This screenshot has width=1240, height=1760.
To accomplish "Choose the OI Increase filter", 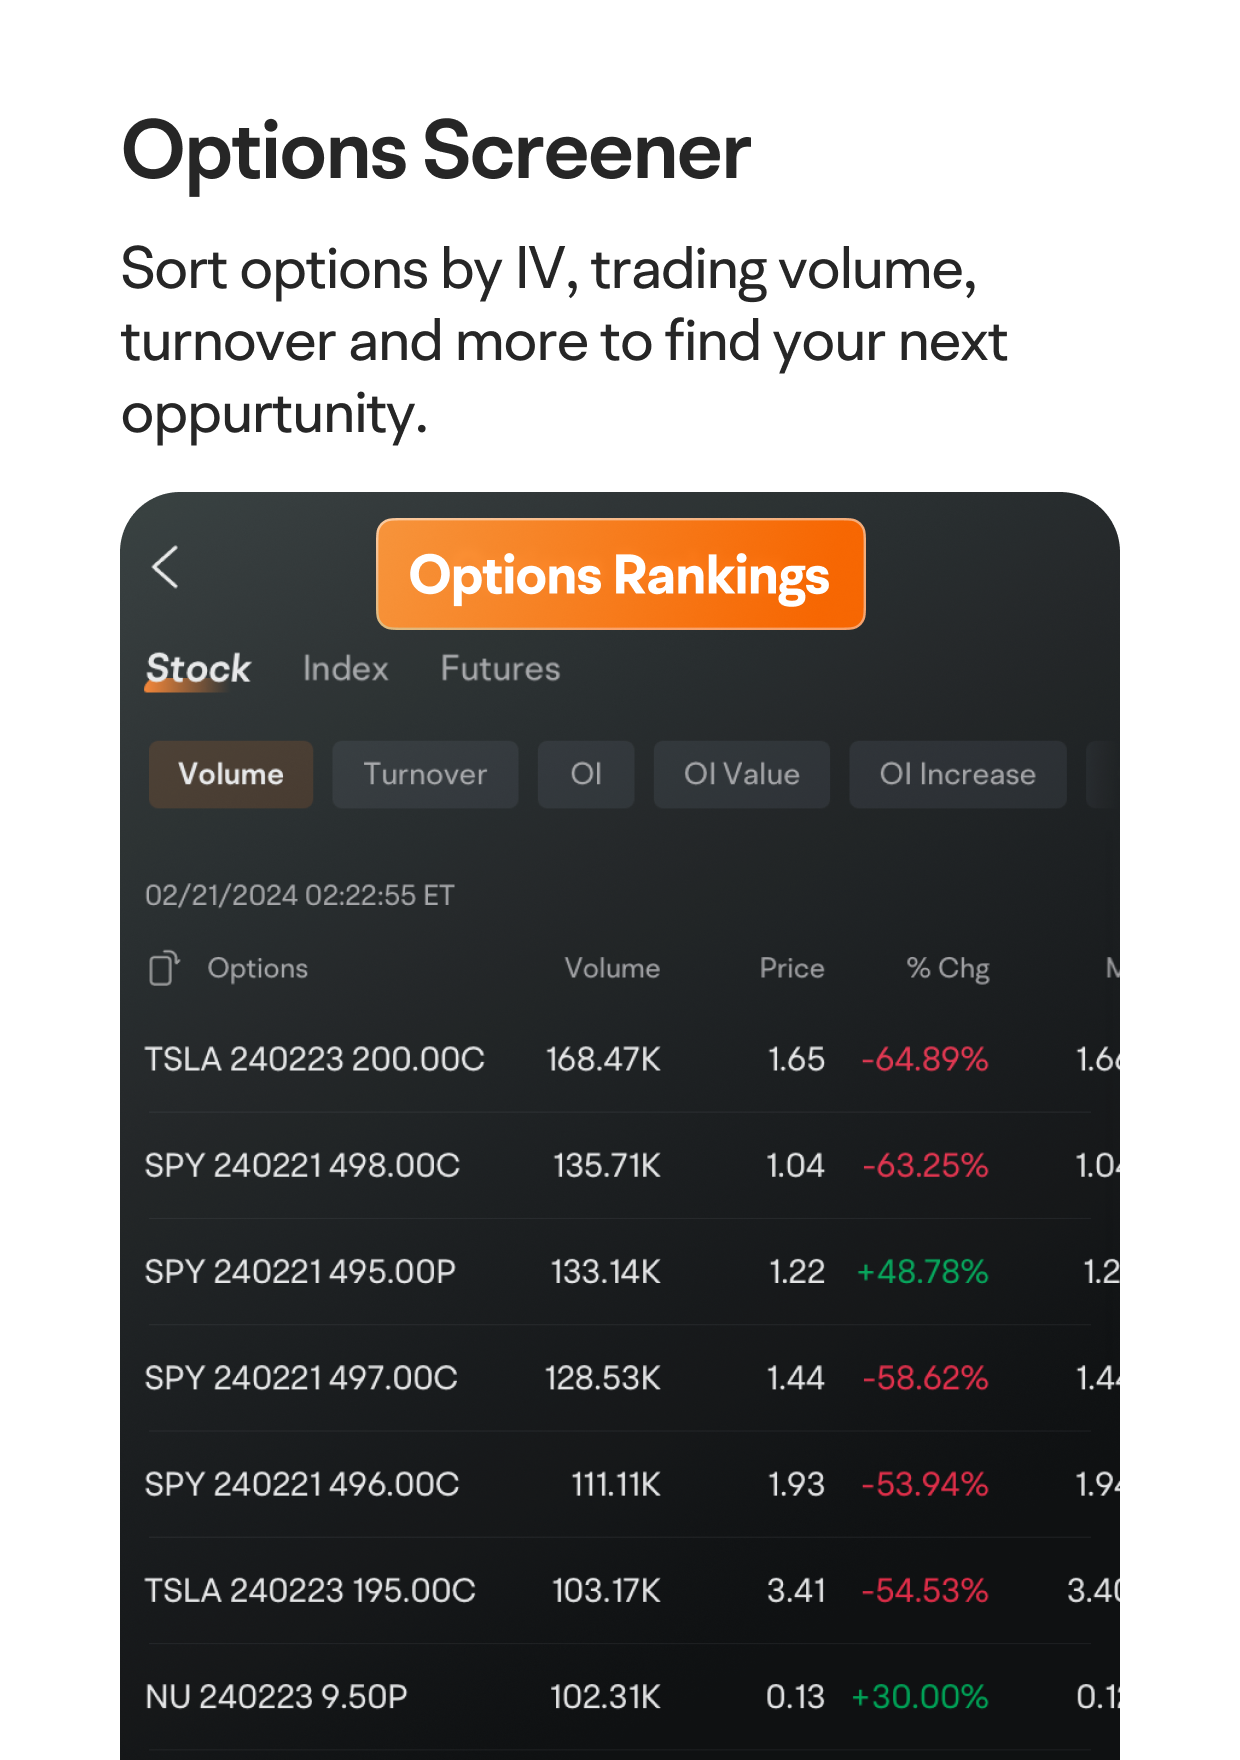I will [x=957, y=774].
